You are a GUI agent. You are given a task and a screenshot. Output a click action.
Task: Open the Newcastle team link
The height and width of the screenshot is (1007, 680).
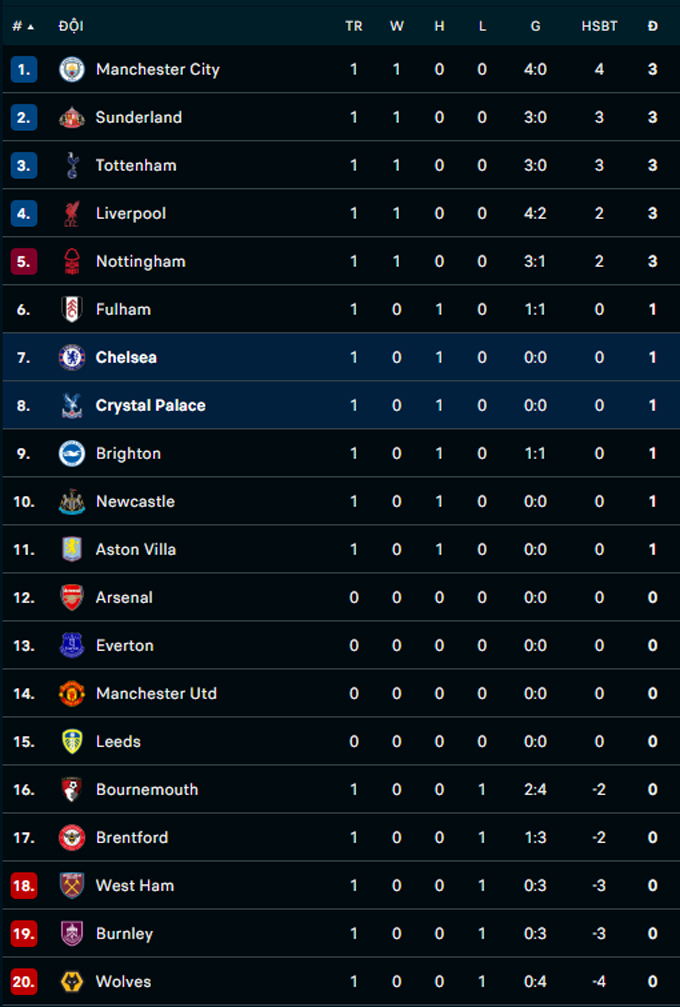(x=135, y=502)
